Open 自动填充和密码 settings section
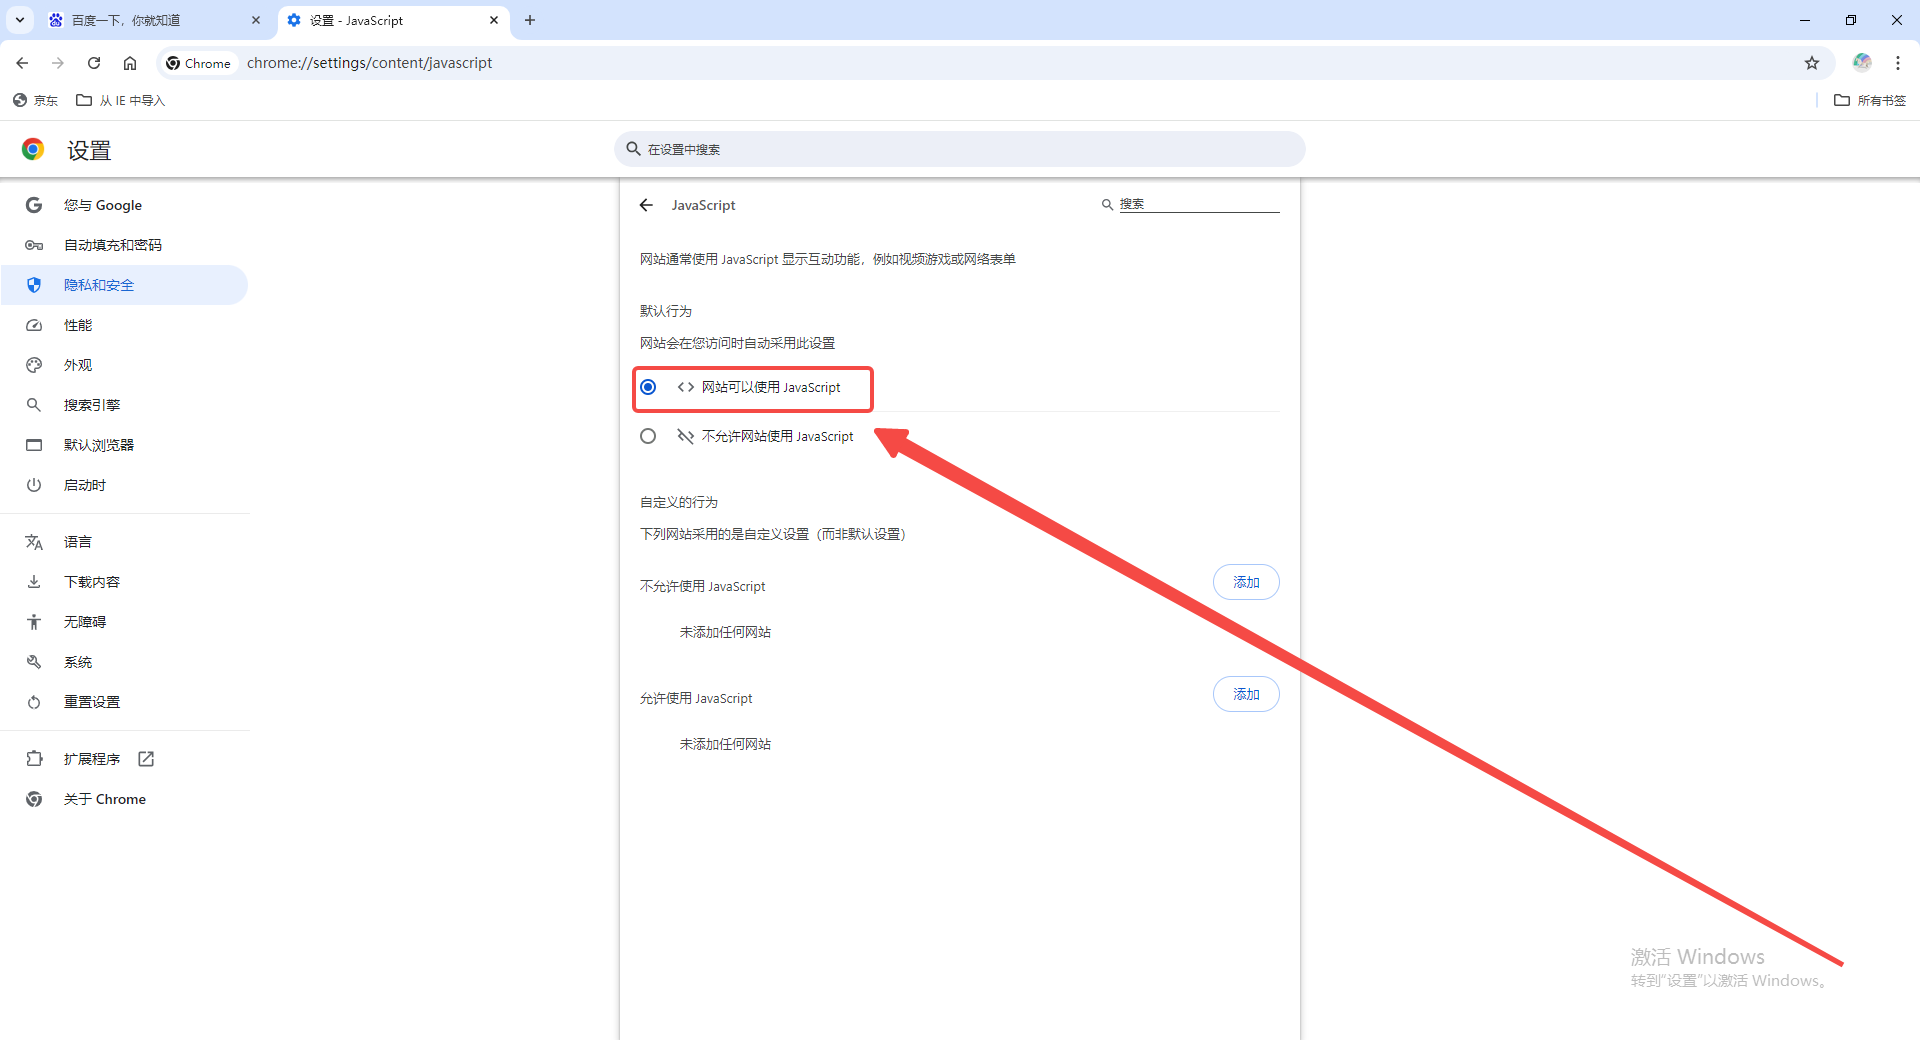 pos(124,245)
